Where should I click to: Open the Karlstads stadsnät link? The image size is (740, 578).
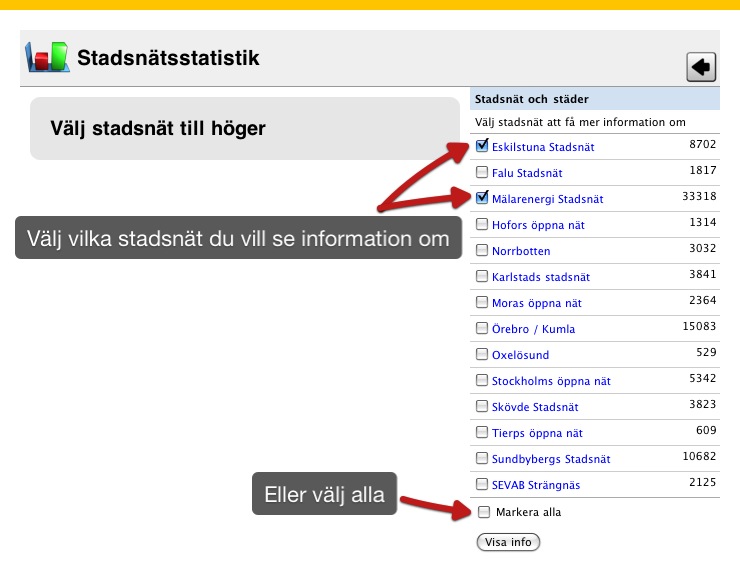pos(541,277)
